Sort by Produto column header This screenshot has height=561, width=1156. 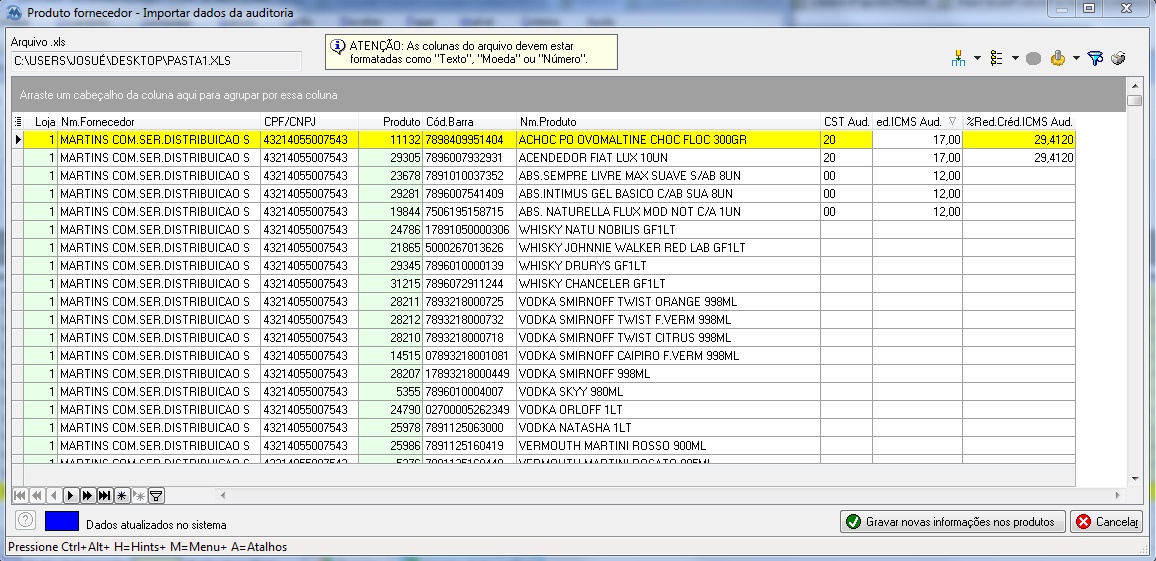pyautogui.click(x=391, y=122)
